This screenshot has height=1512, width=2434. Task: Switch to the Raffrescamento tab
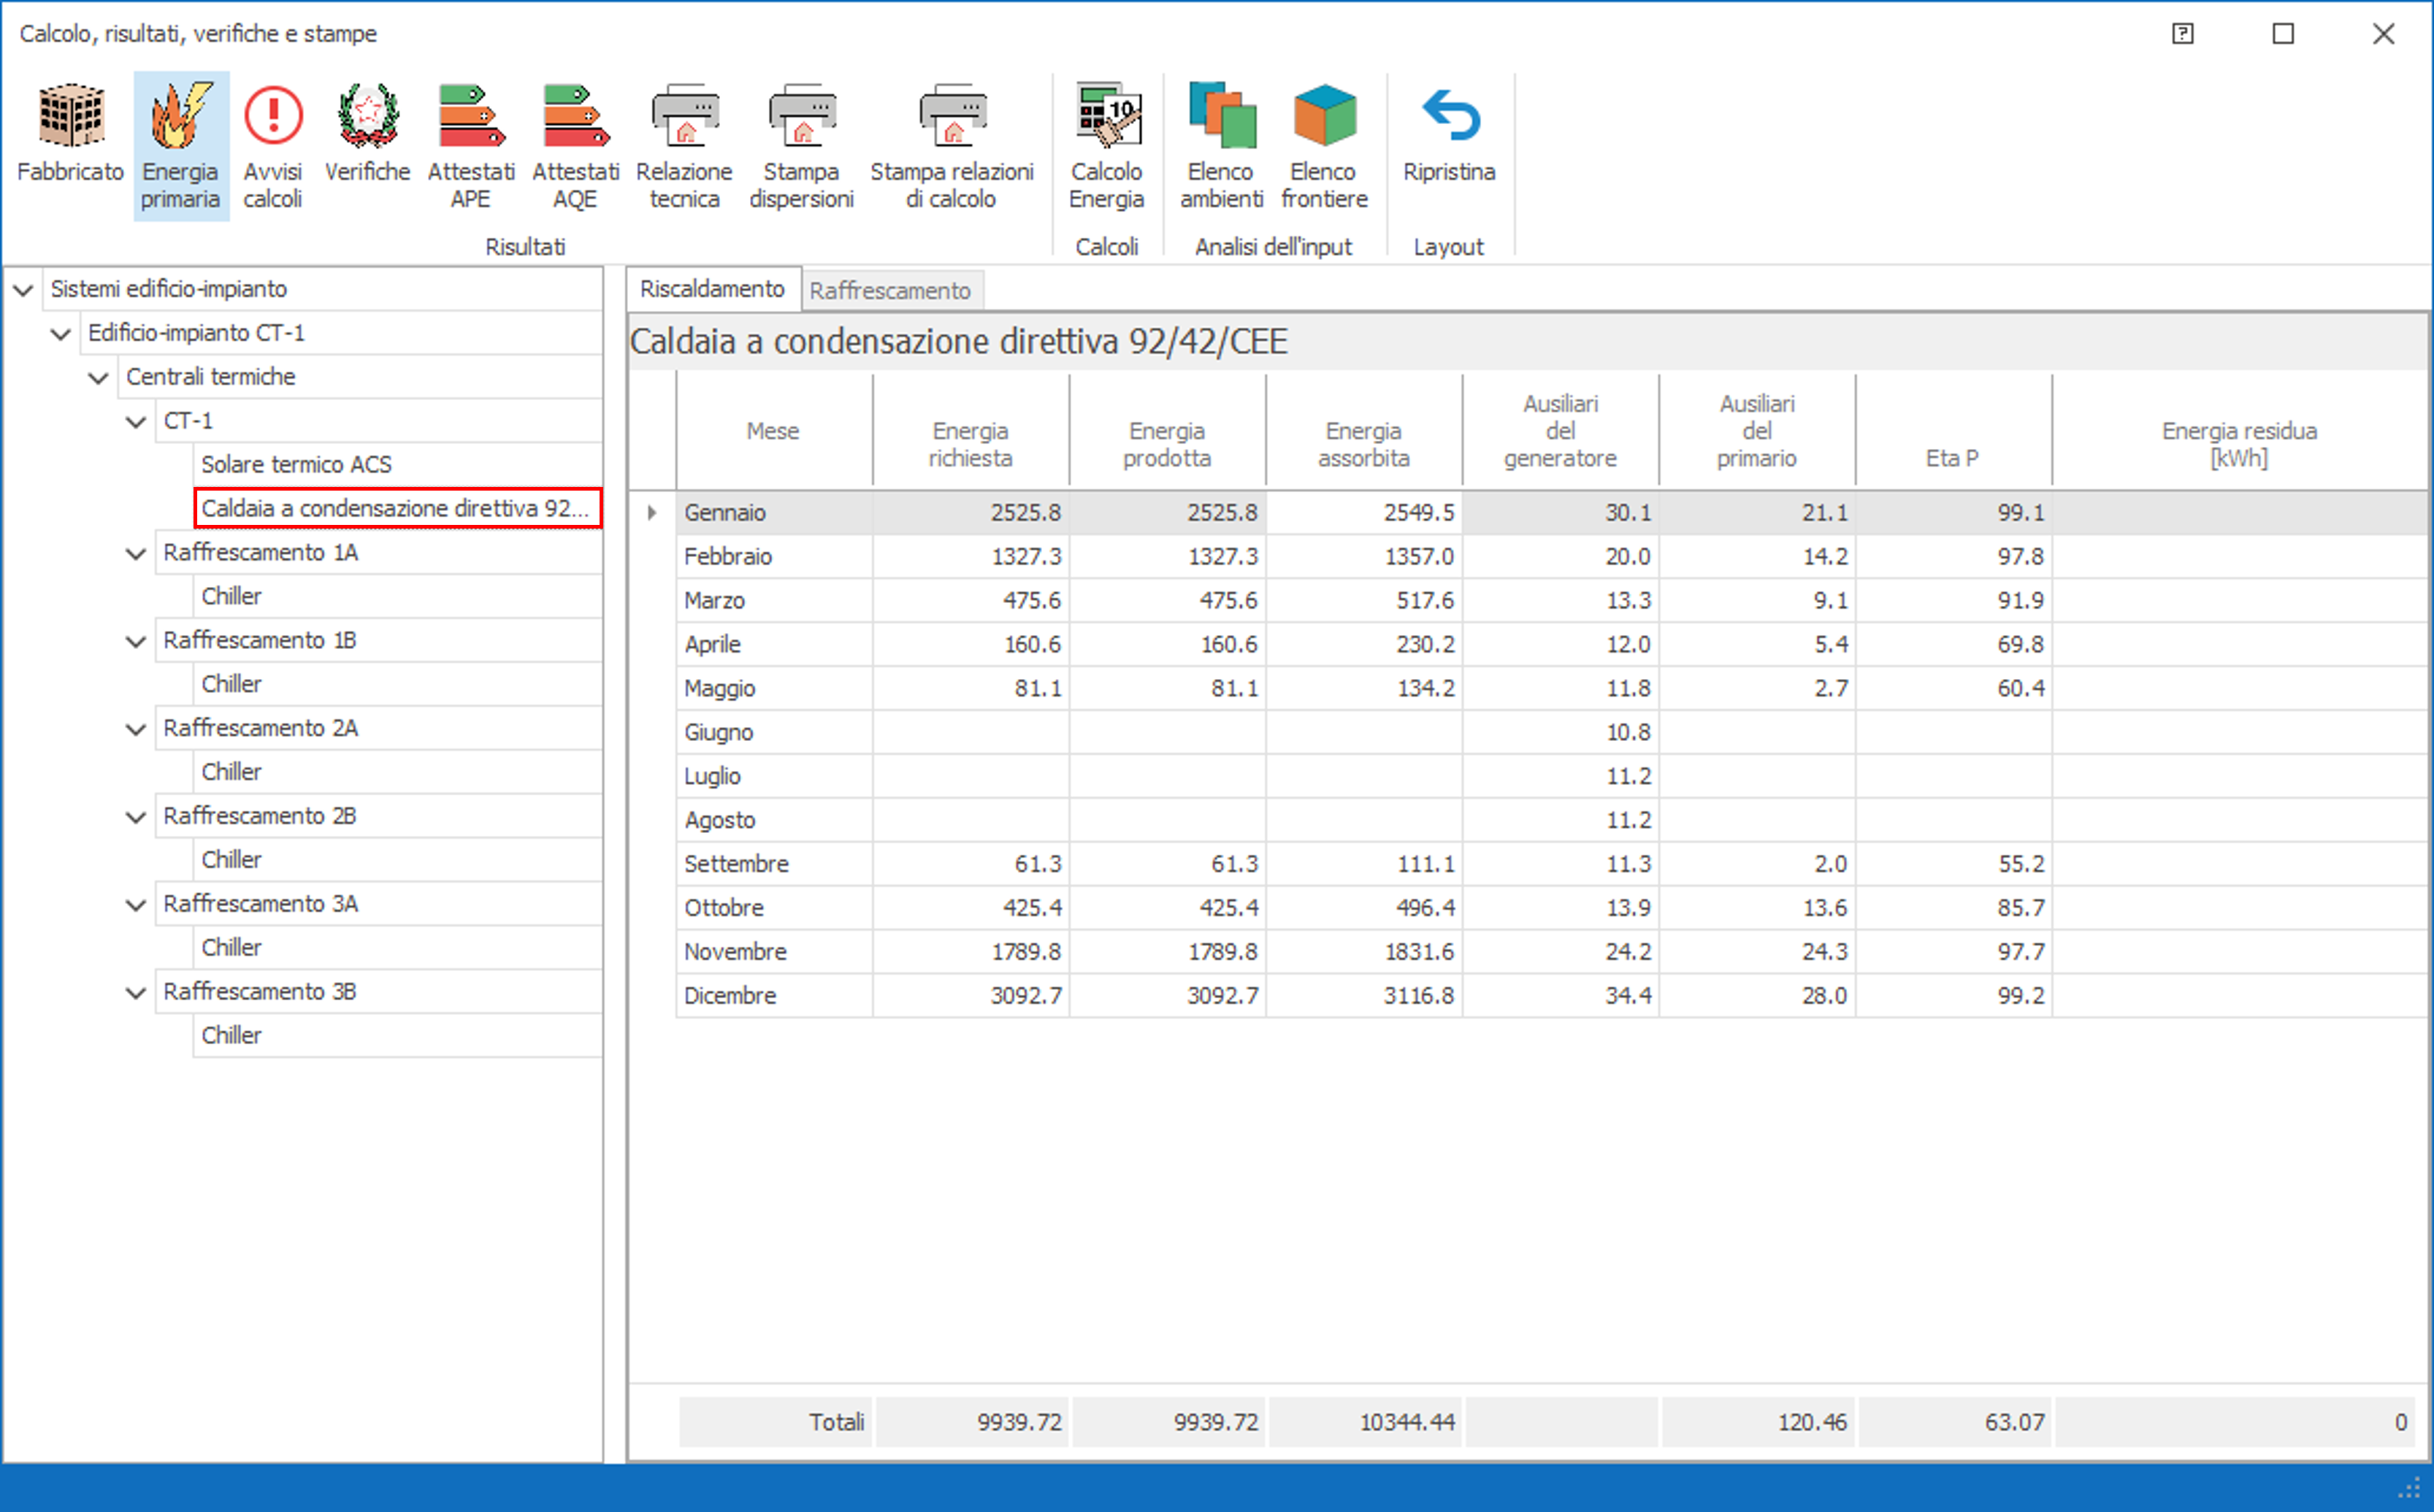pyautogui.click(x=889, y=291)
